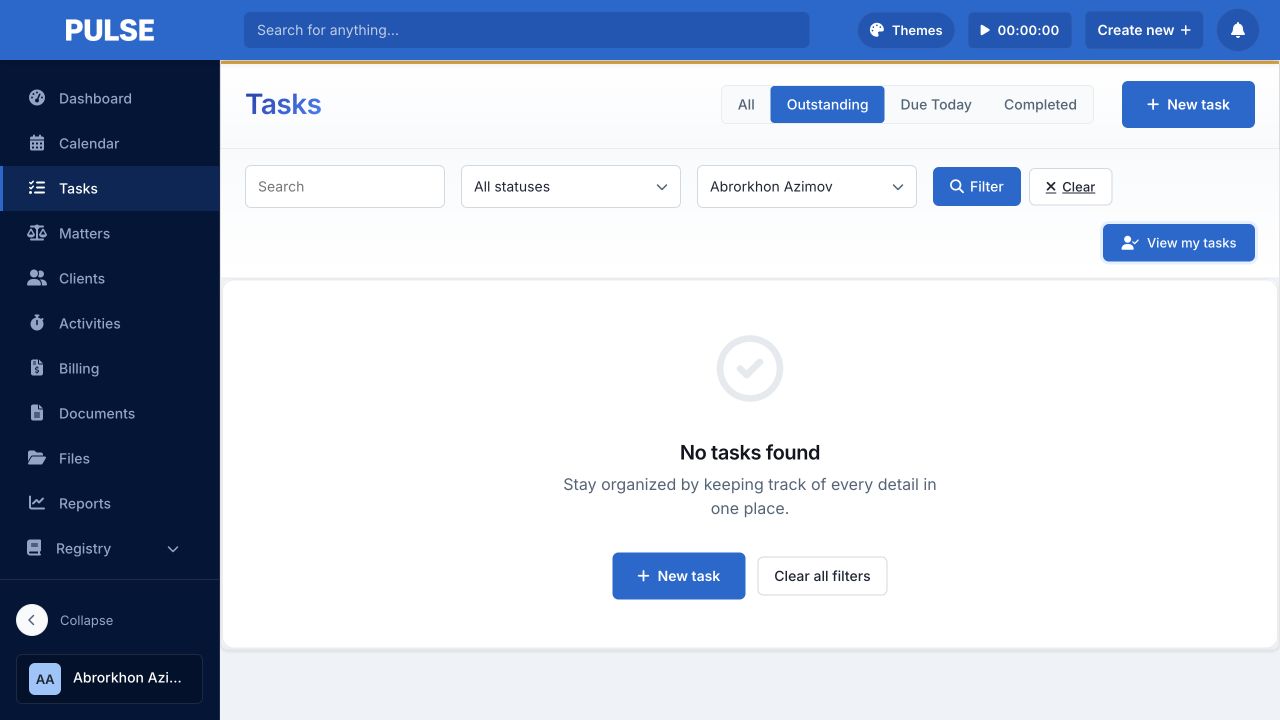Open Themes palette button
1280x720 pixels.
[906, 30]
